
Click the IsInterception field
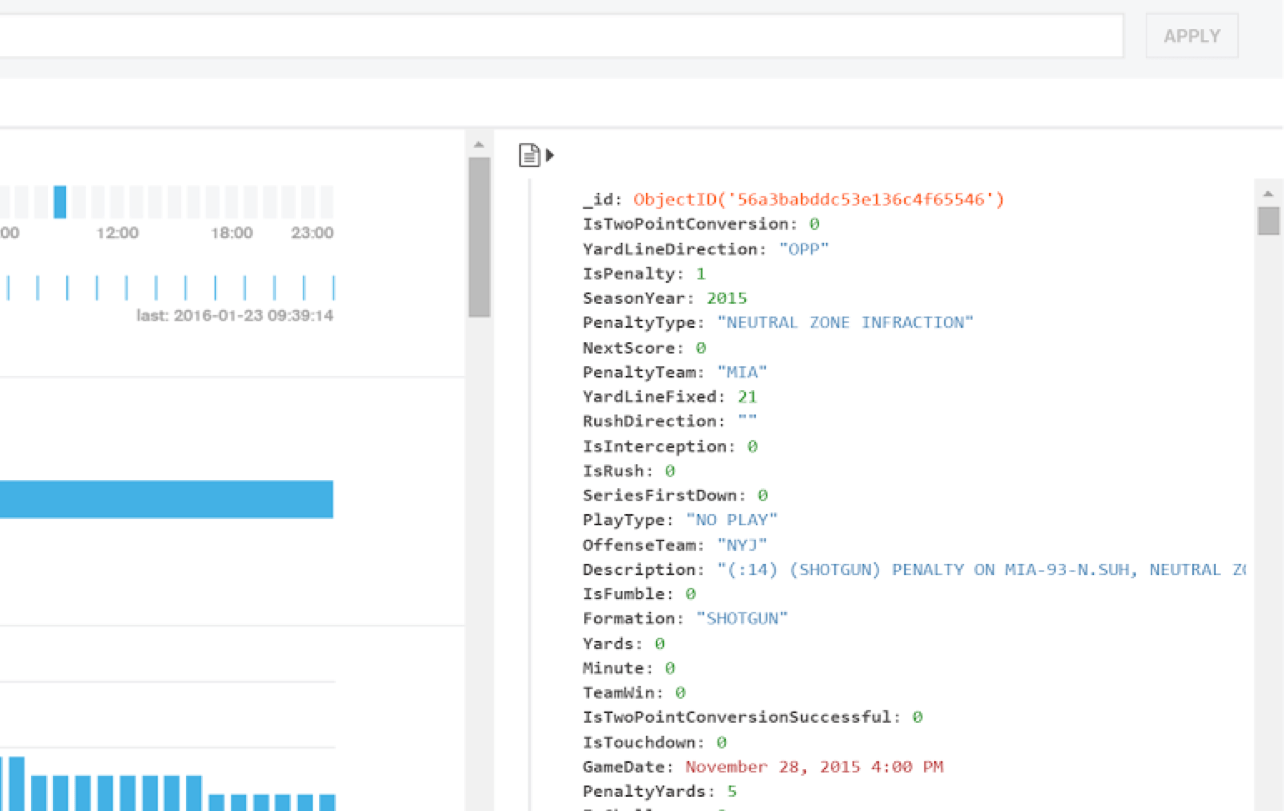click(x=670, y=446)
